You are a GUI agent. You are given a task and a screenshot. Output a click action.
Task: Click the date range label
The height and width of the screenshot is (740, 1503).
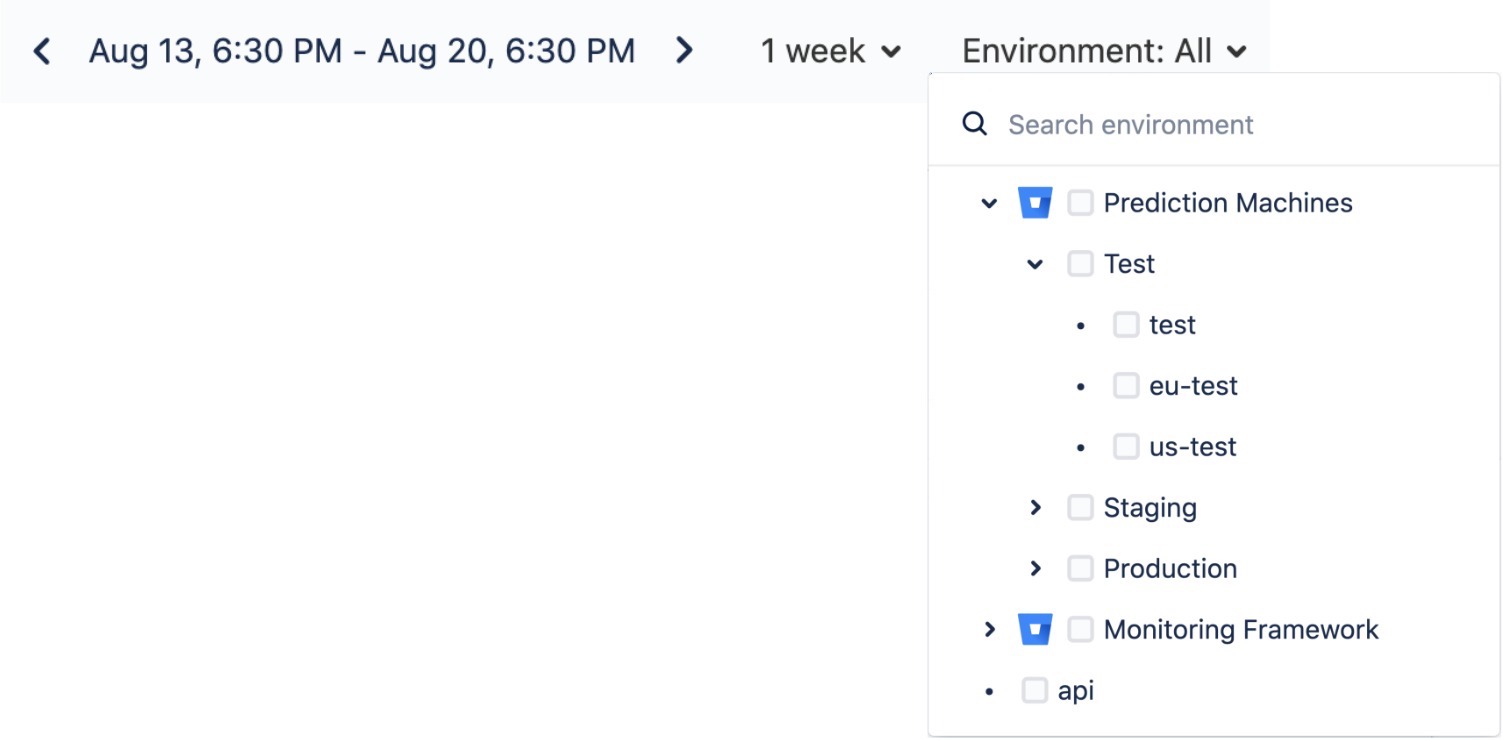click(x=362, y=51)
